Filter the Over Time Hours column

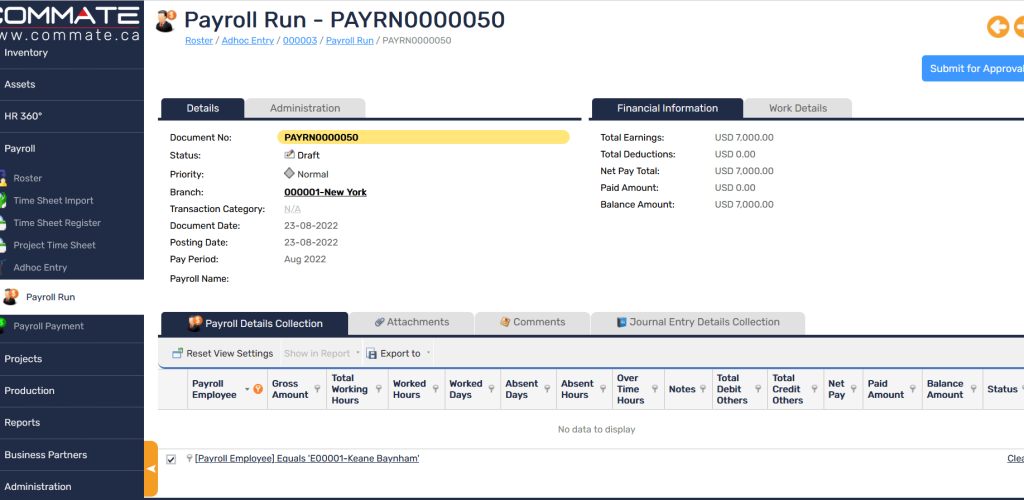655,389
